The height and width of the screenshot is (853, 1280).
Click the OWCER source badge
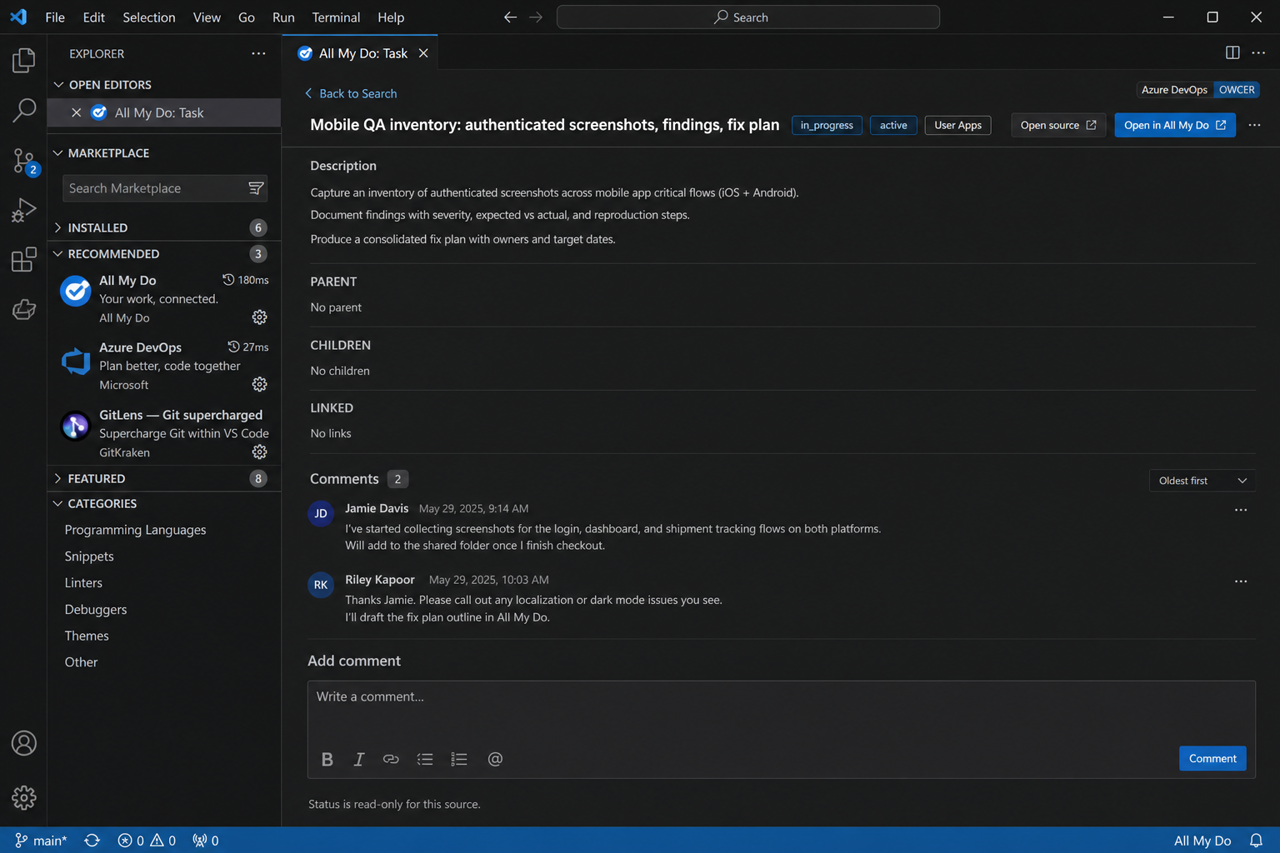click(x=1236, y=90)
